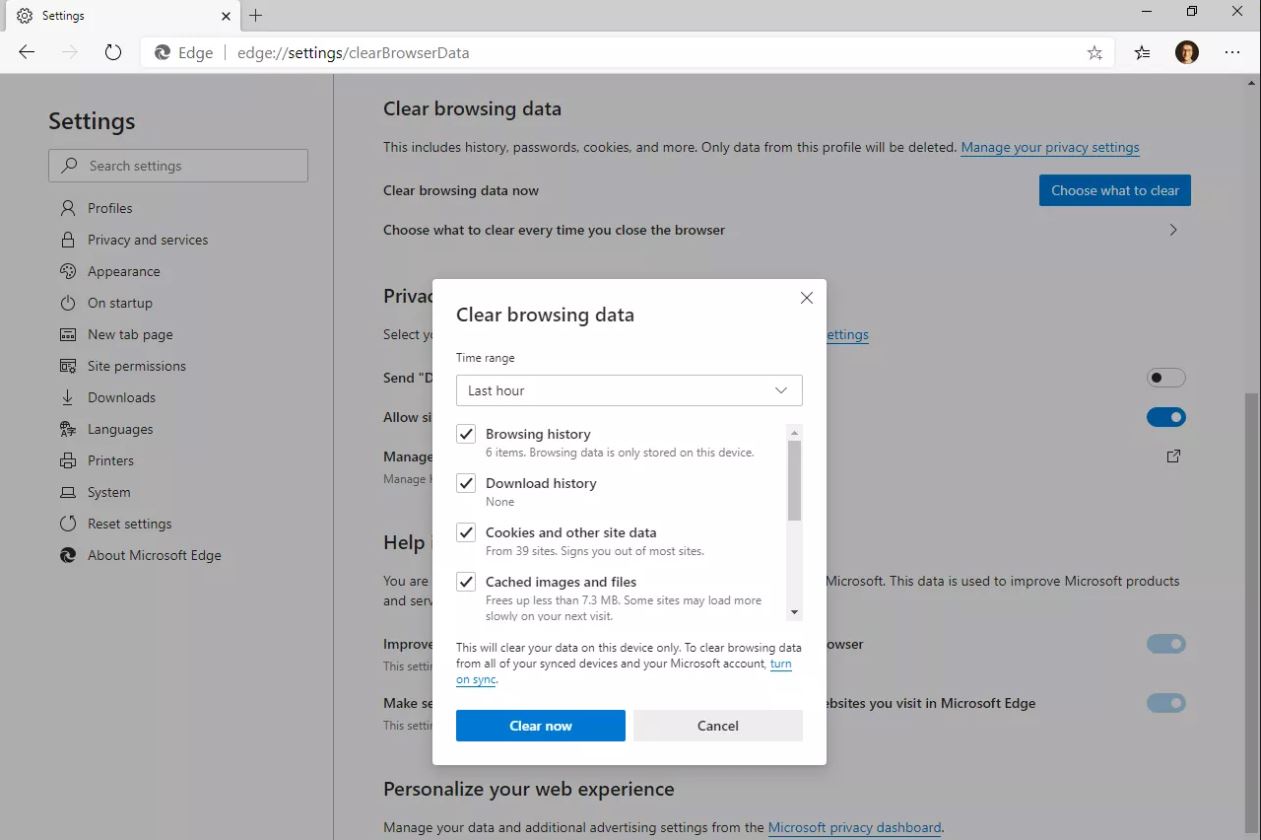Open the Edge settings and more menu
1261x840 pixels.
[1232, 53]
